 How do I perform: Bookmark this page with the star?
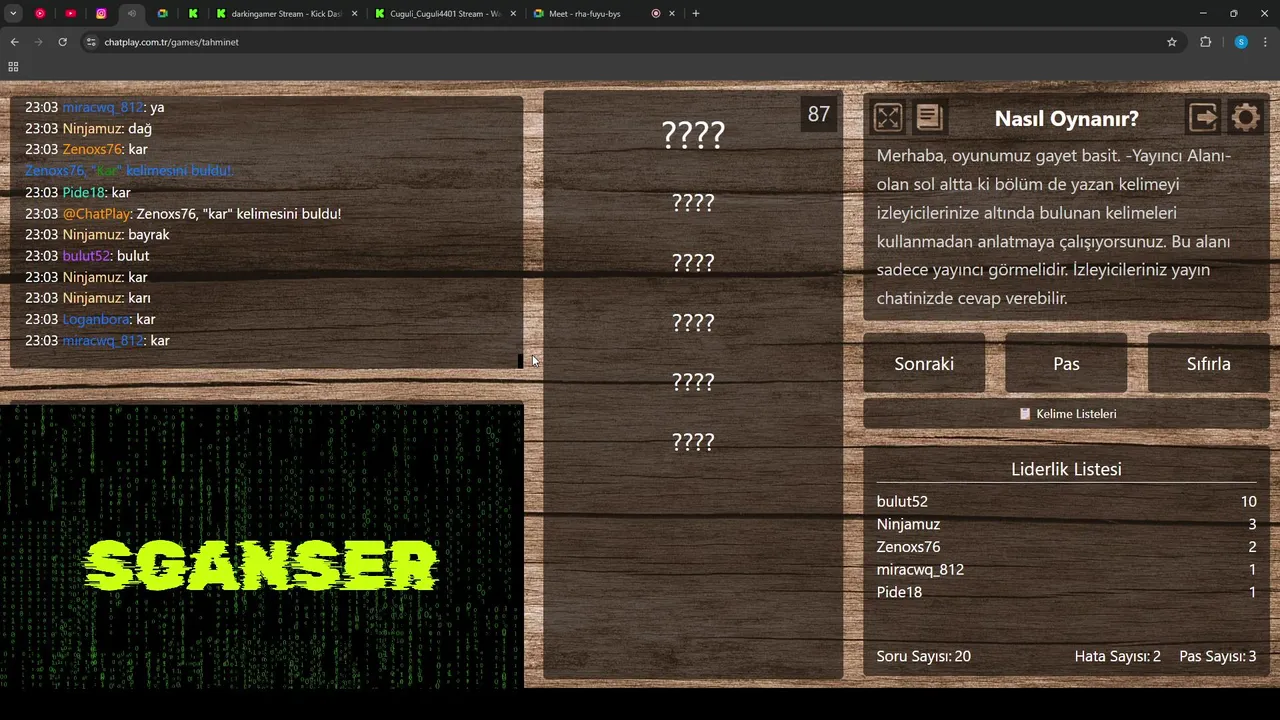click(x=1172, y=42)
